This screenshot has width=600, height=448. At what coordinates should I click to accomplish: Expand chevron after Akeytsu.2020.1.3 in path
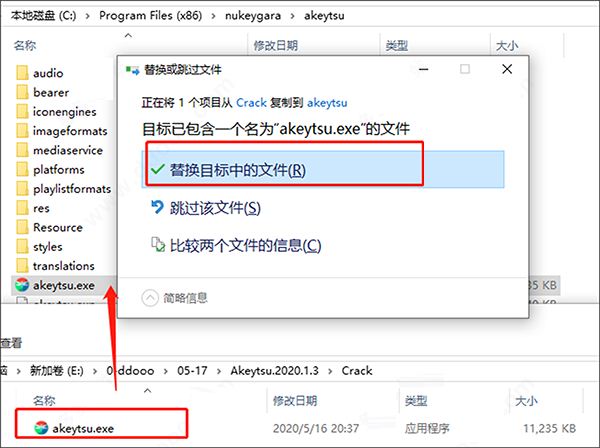pos(330,371)
